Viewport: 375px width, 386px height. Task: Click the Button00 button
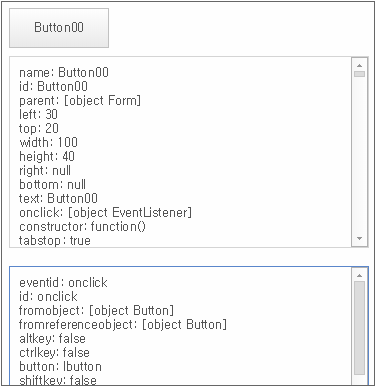(x=59, y=28)
